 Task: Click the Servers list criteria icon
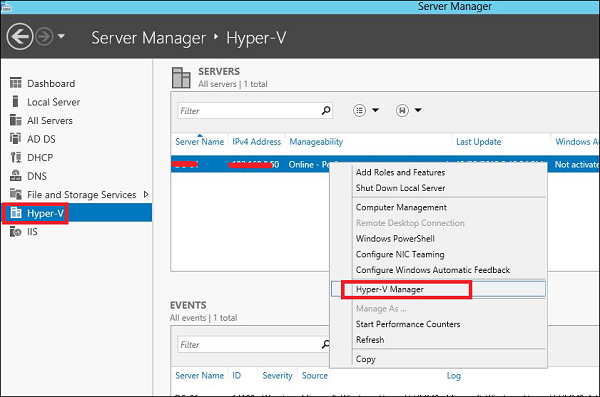click(x=359, y=110)
